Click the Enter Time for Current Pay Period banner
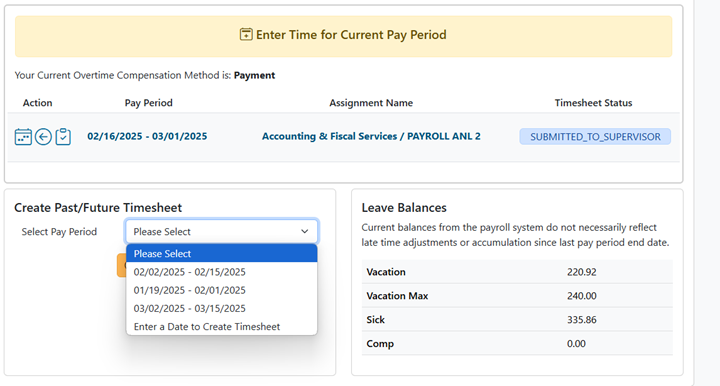Screen dimensions: 720x386 coord(343,36)
